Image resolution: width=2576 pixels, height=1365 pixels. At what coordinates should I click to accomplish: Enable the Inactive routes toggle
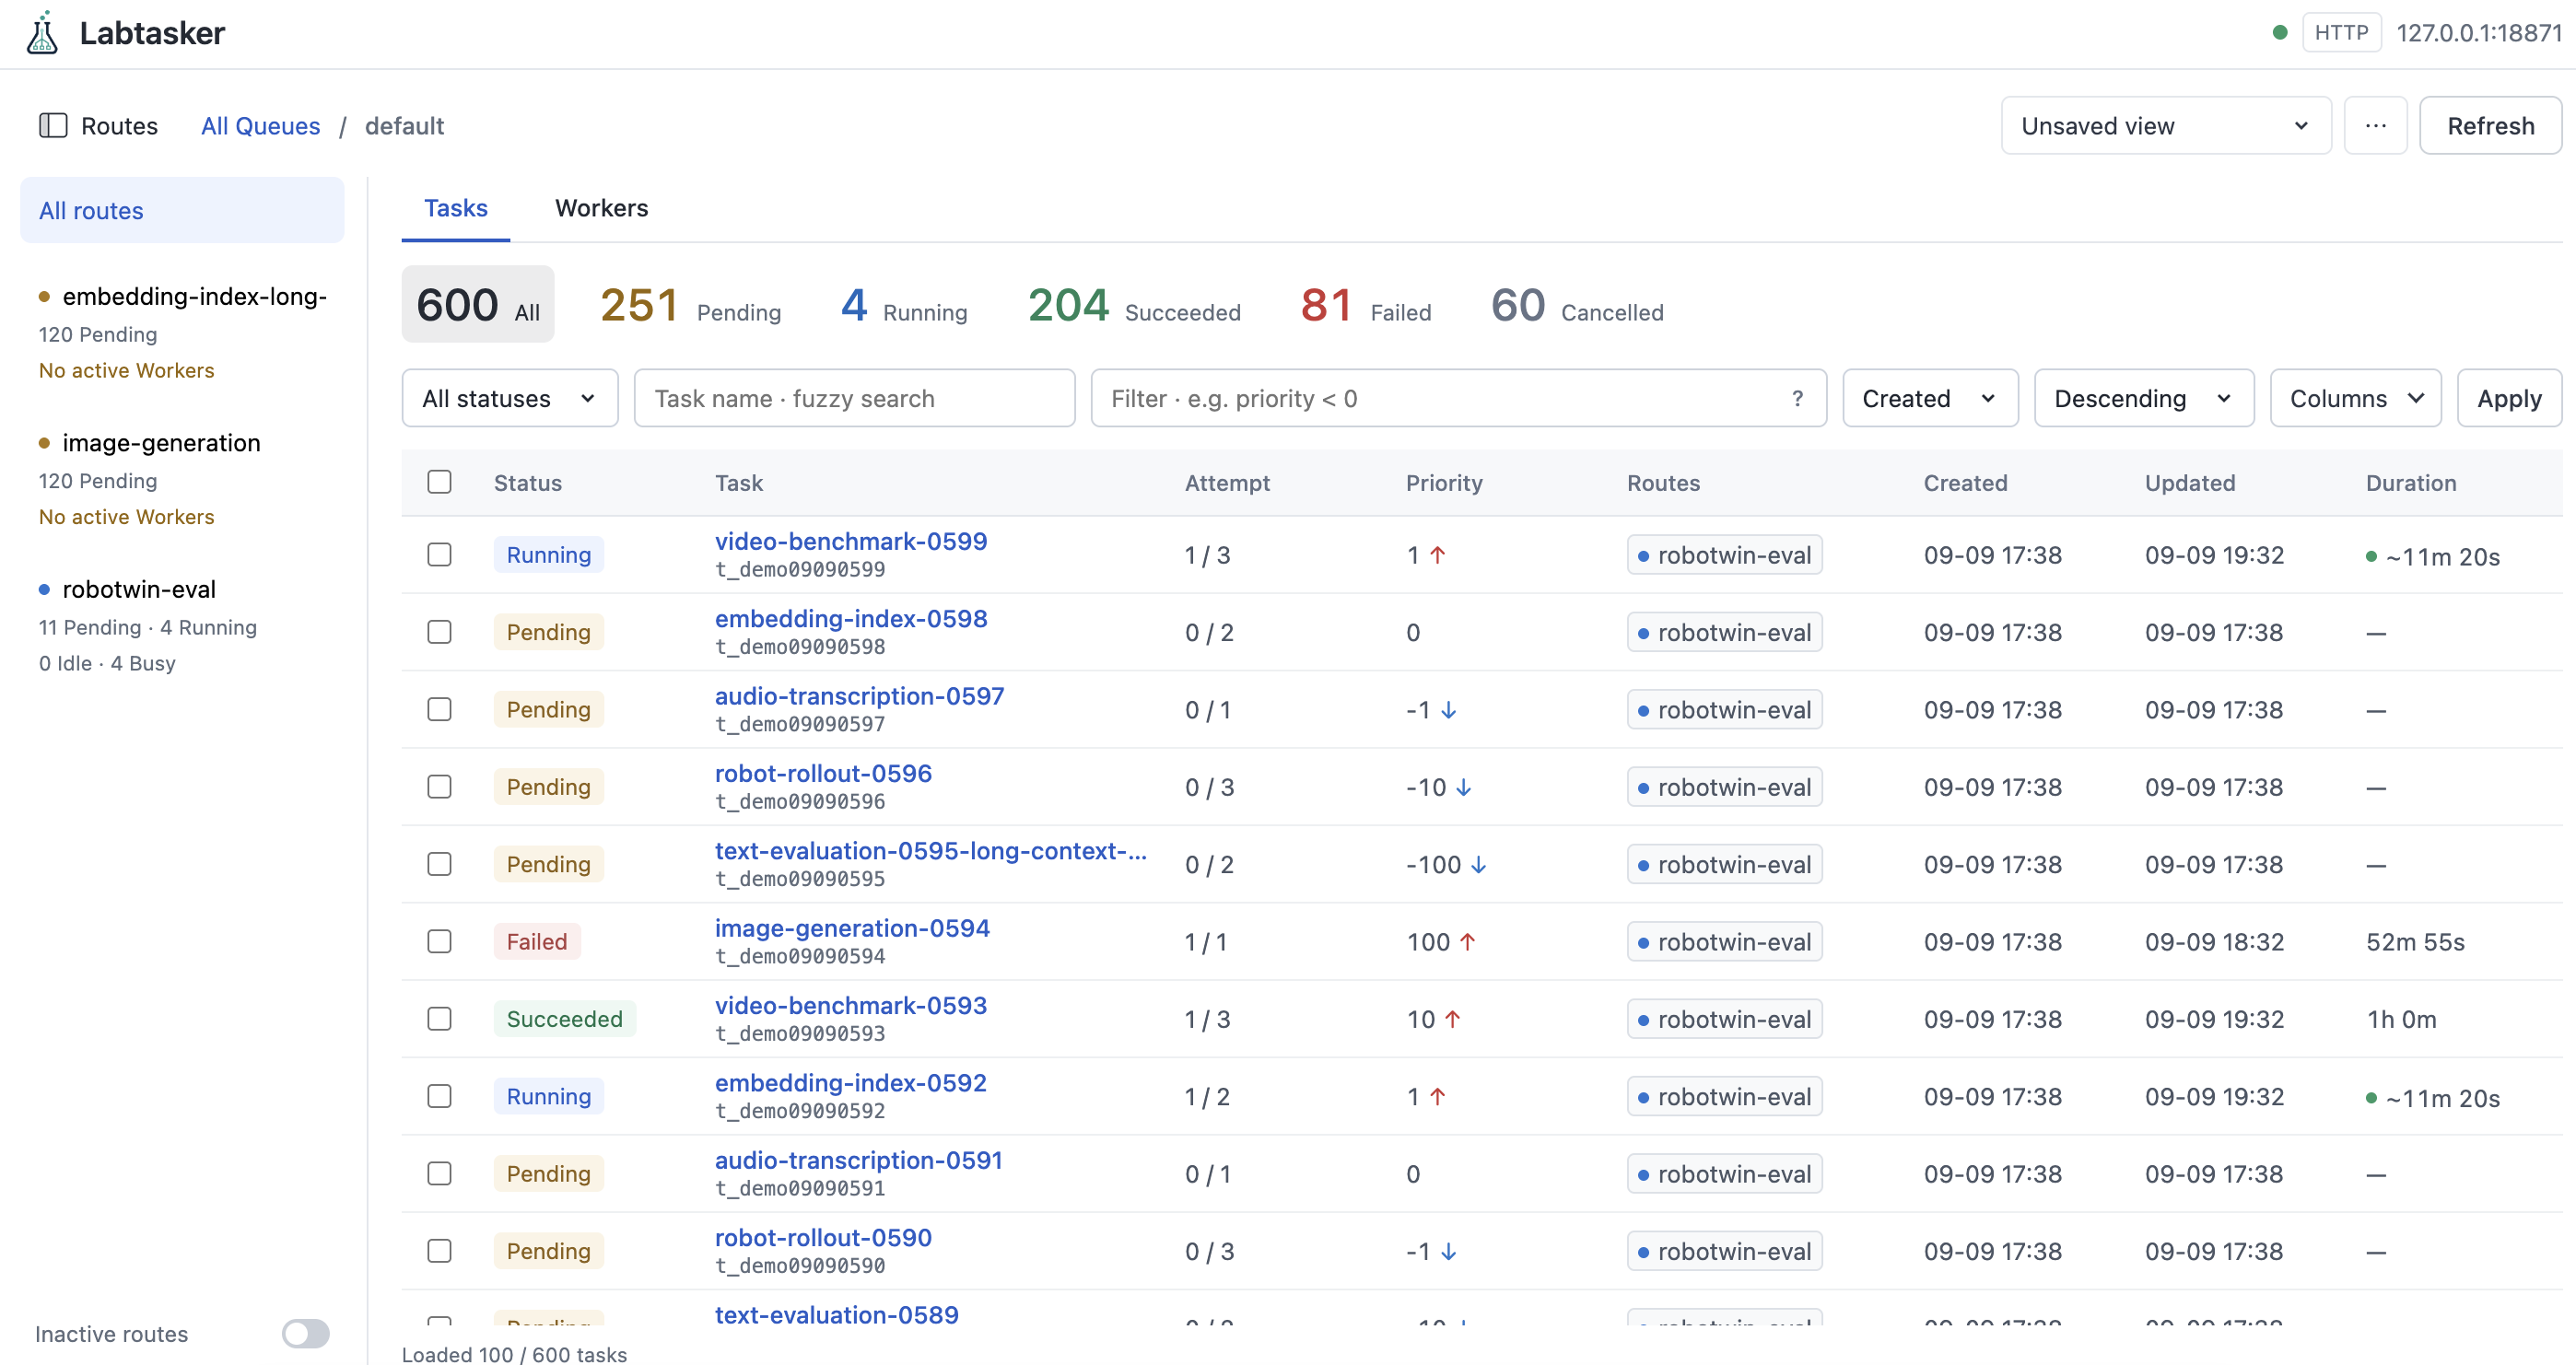305,1334
